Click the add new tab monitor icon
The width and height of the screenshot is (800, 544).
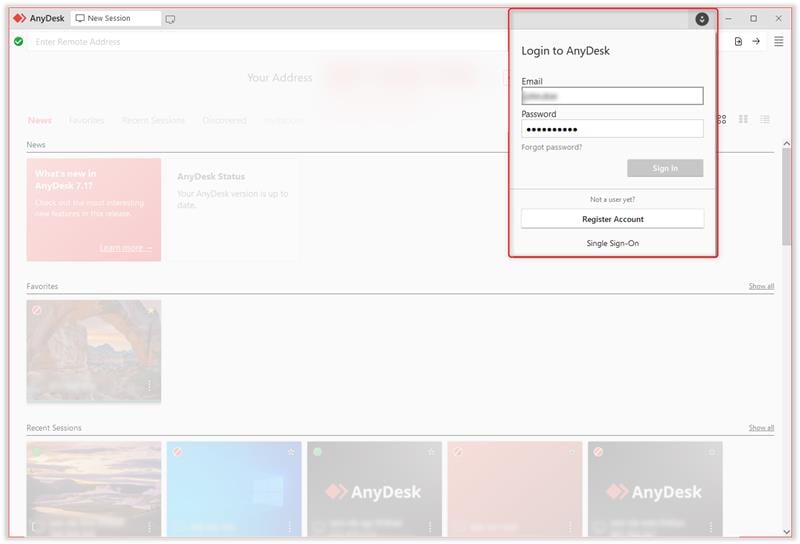click(170, 19)
